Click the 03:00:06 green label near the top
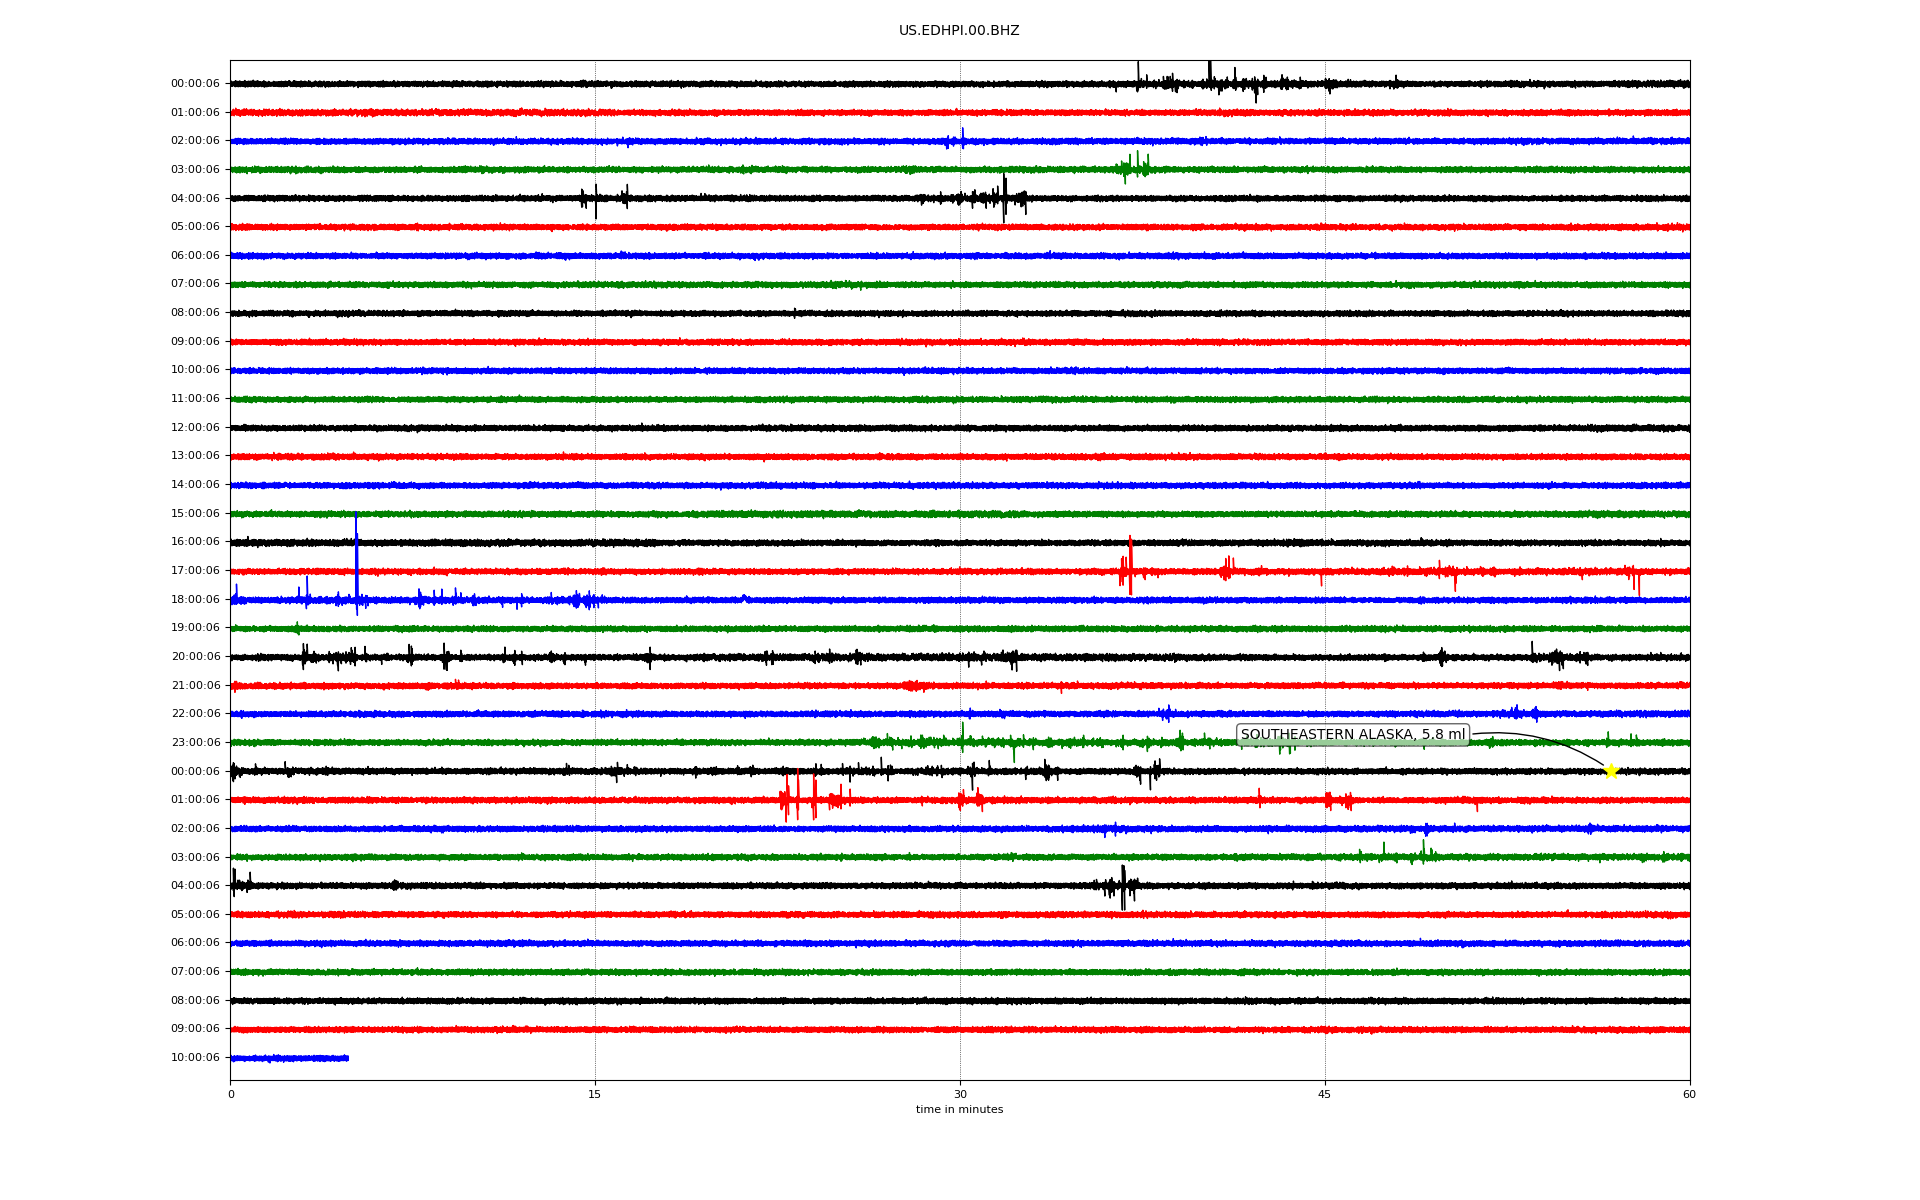This screenshot has height=1200, width=1920. (195, 170)
